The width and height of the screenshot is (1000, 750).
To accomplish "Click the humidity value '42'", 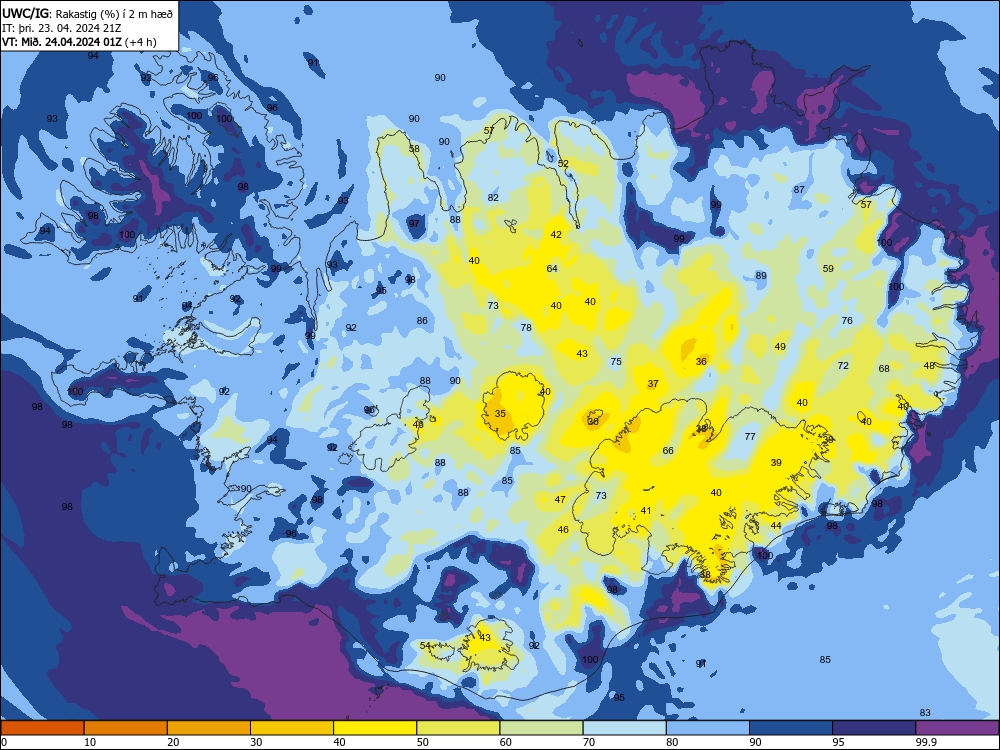I will click(556, 235).
